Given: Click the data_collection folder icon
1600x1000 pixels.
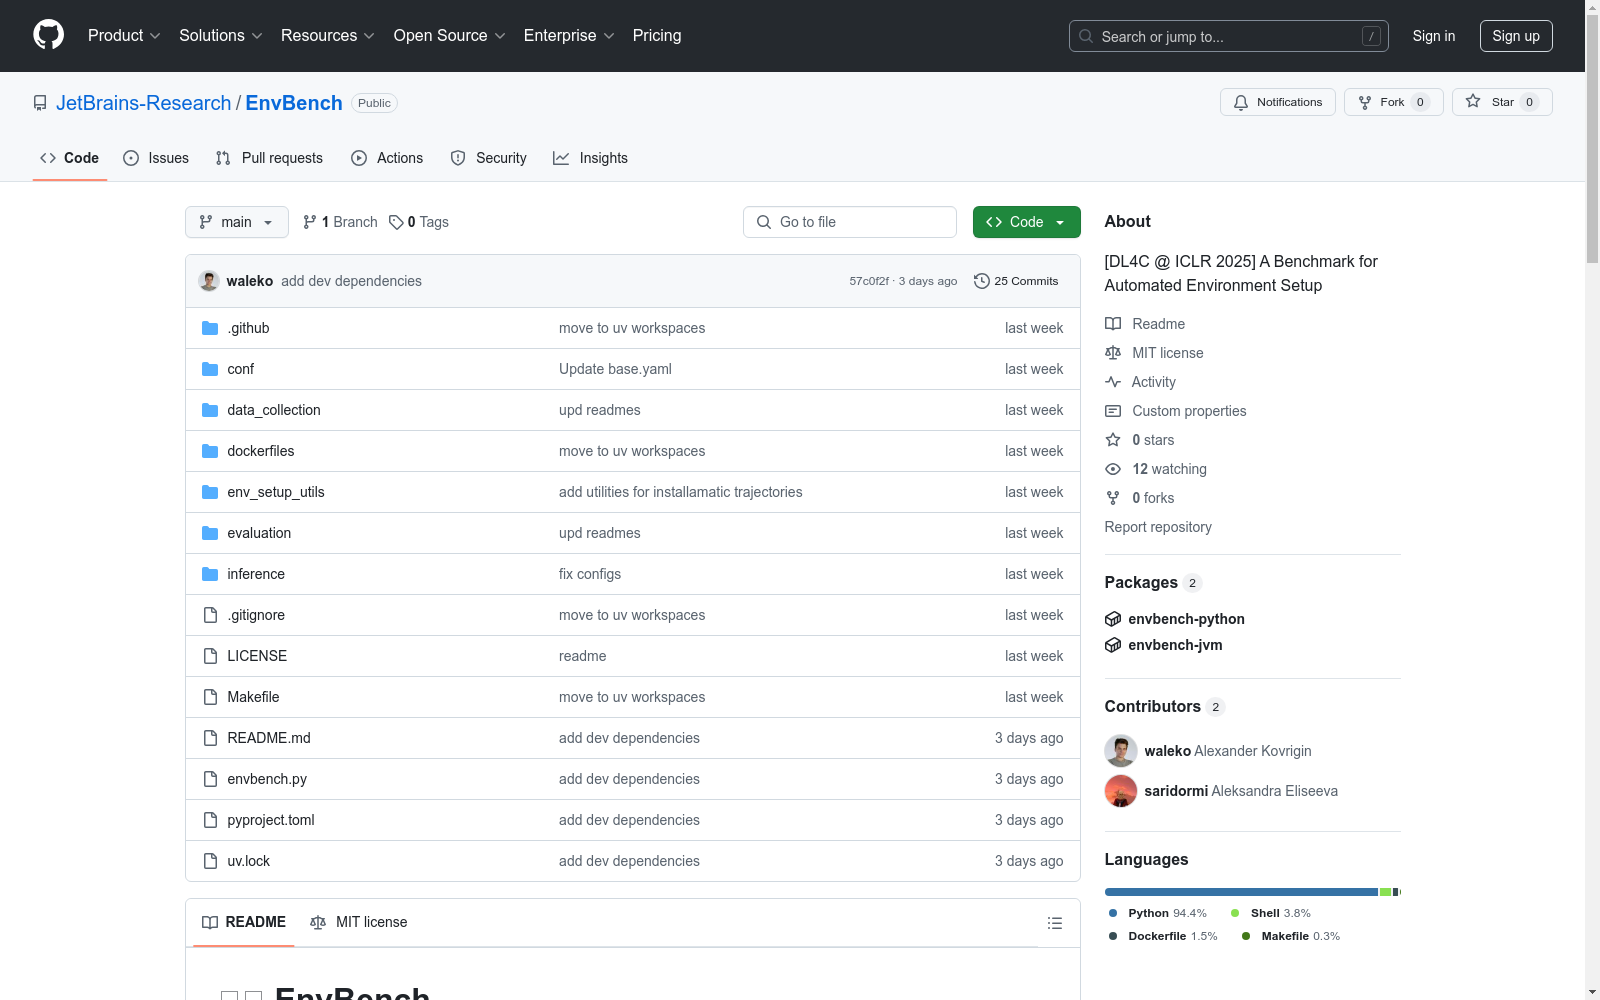Looking at the screenshot, I should pyautogui.click(x=210, y=410).
